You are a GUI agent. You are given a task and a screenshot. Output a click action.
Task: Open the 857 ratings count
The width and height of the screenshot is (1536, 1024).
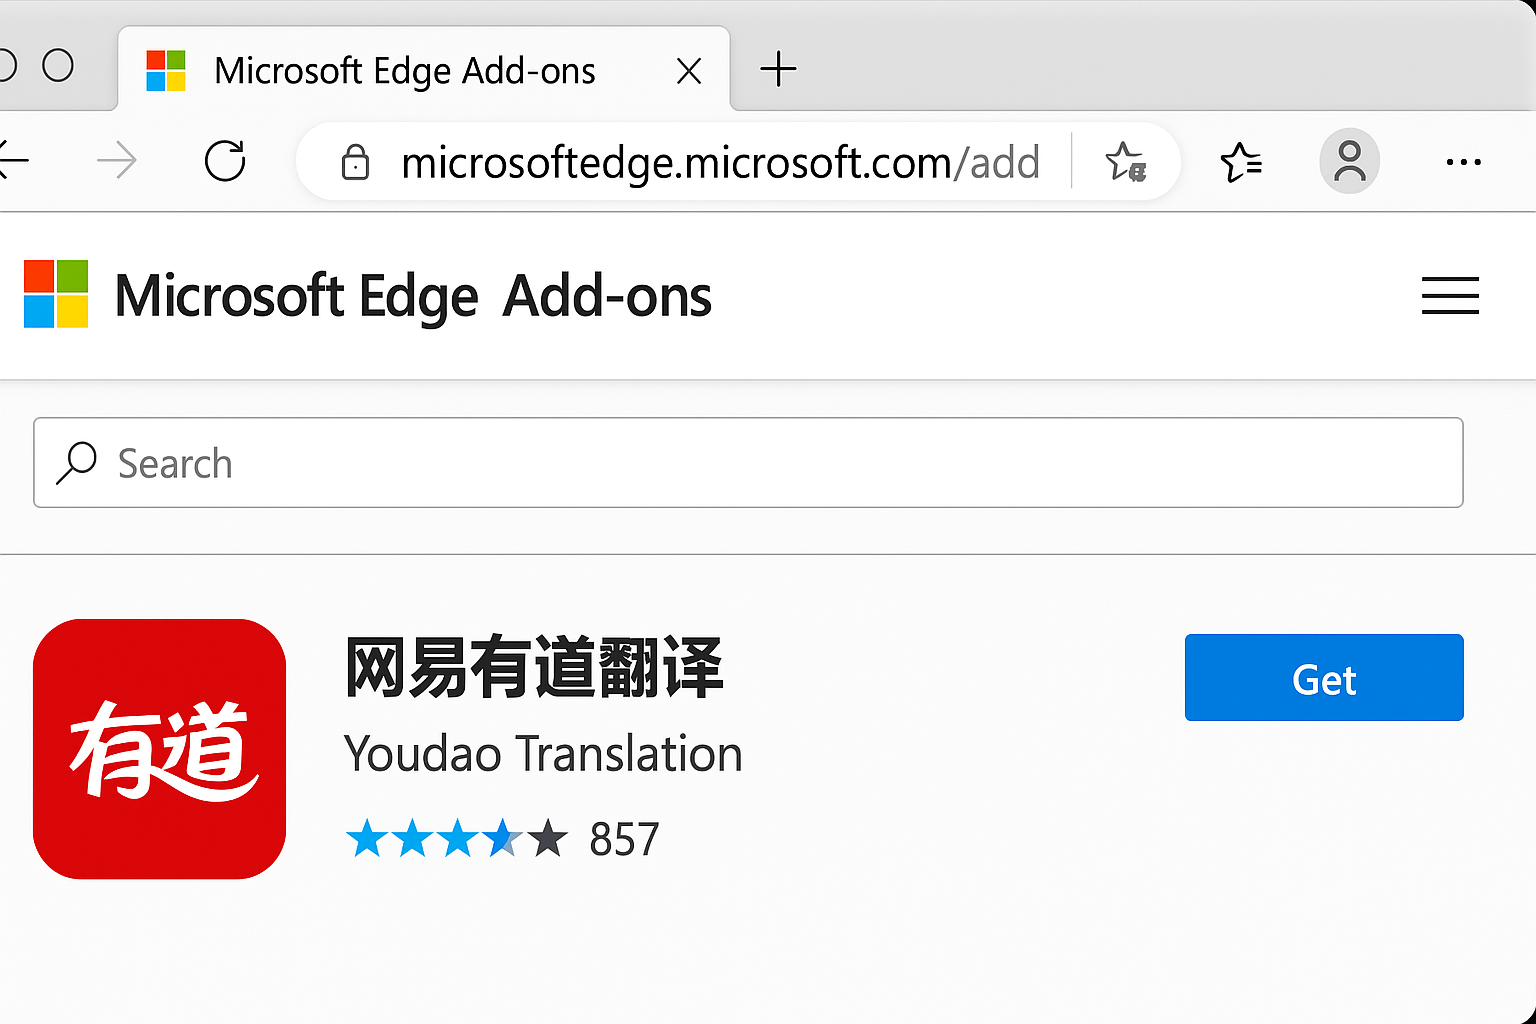click(624, 840)
